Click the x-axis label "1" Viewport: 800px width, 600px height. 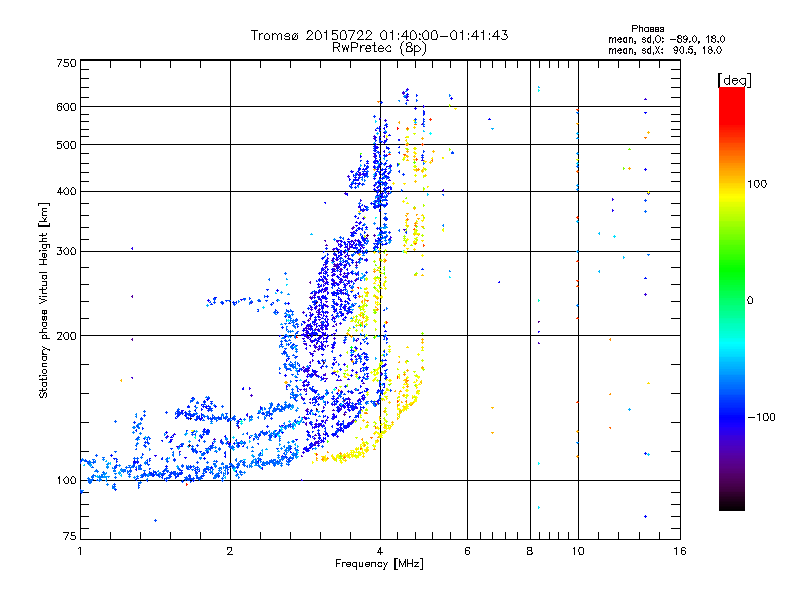tap(80, 551)
